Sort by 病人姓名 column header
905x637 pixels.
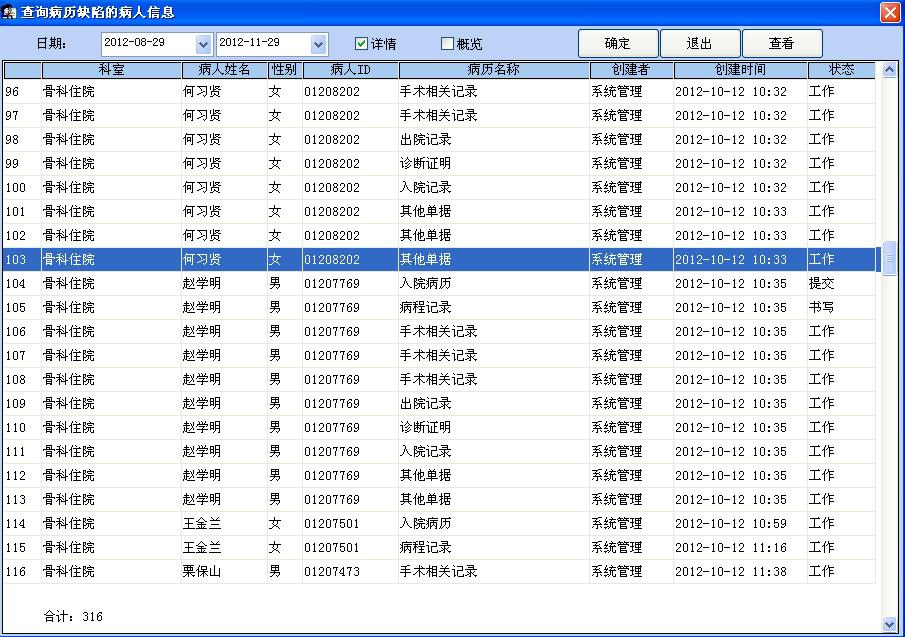point(224,70)
